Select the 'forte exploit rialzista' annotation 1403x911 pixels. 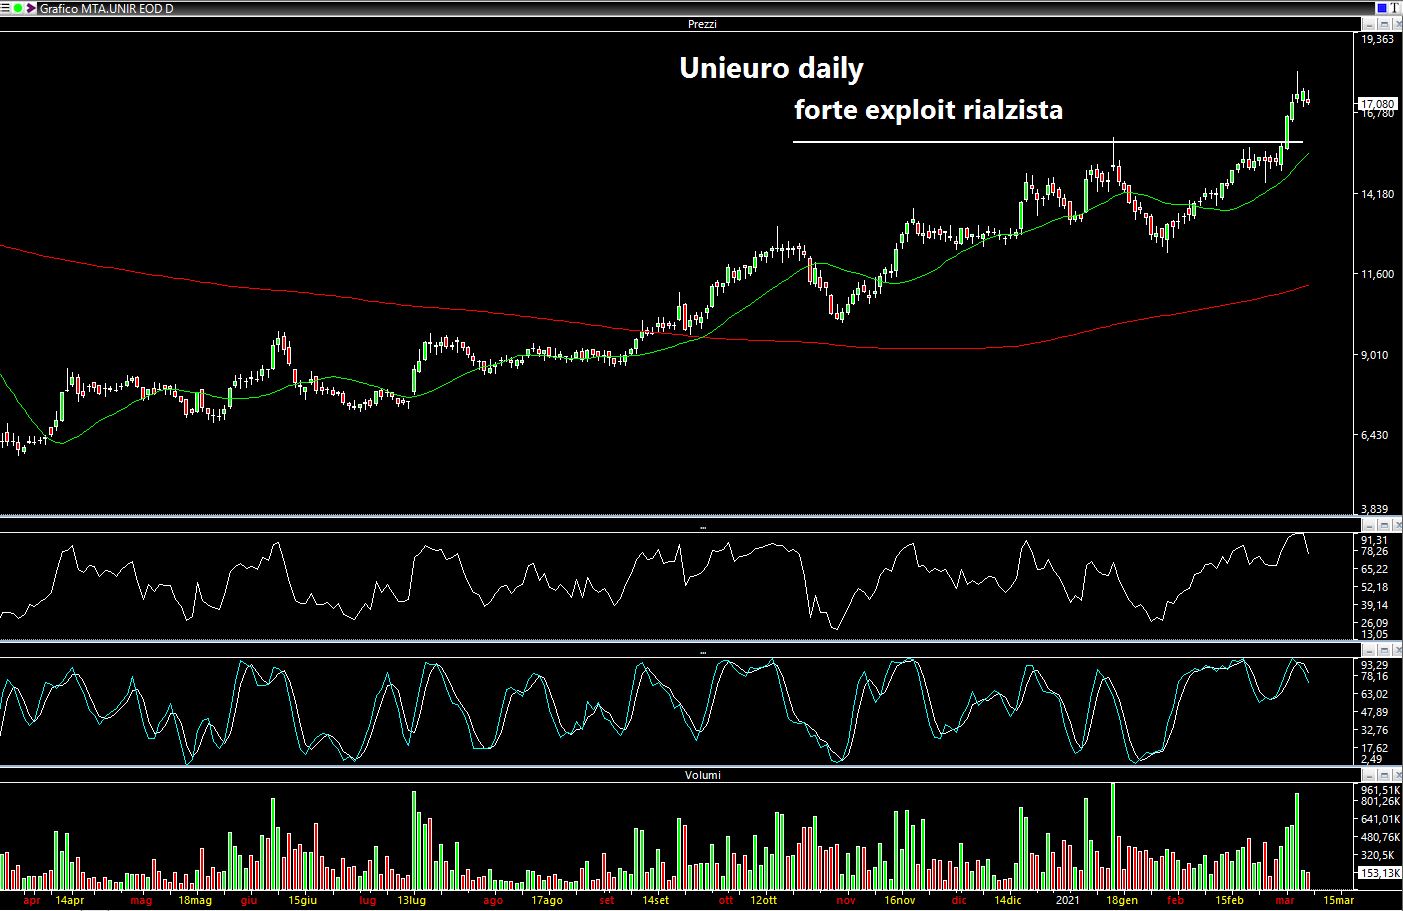click(928, 109)
